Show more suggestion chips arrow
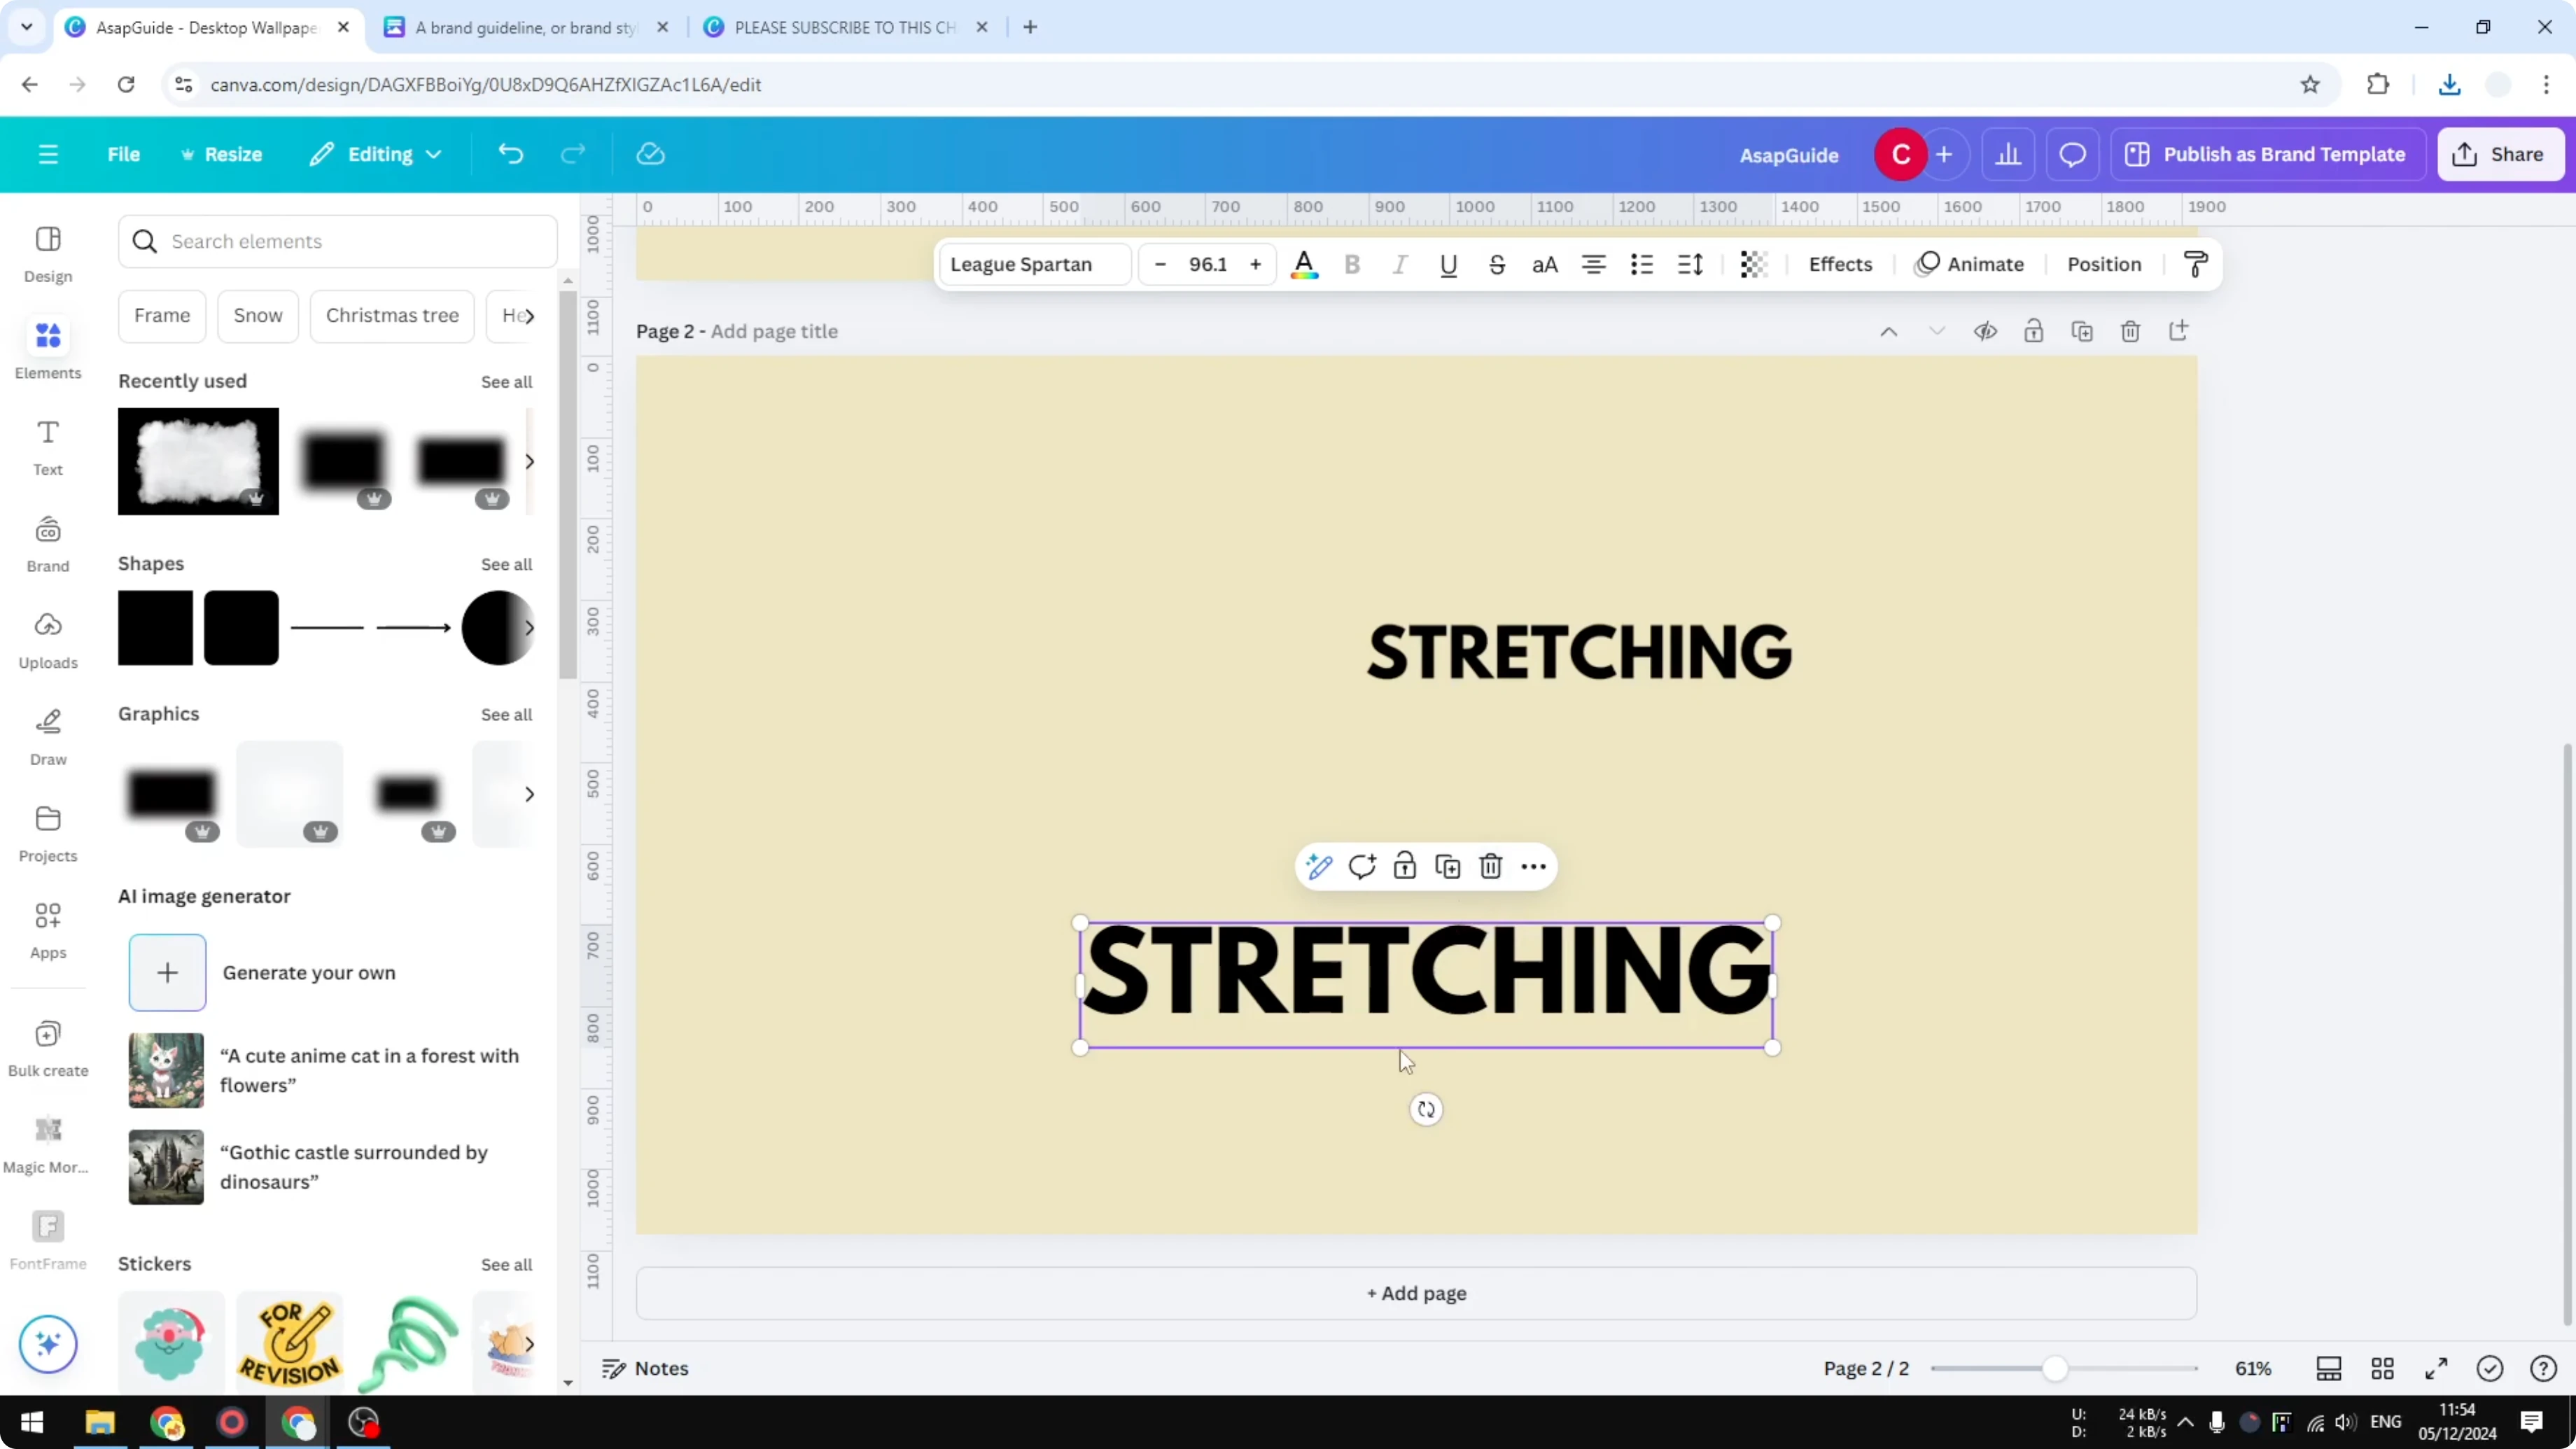2576x1449 pixels. 529,316
